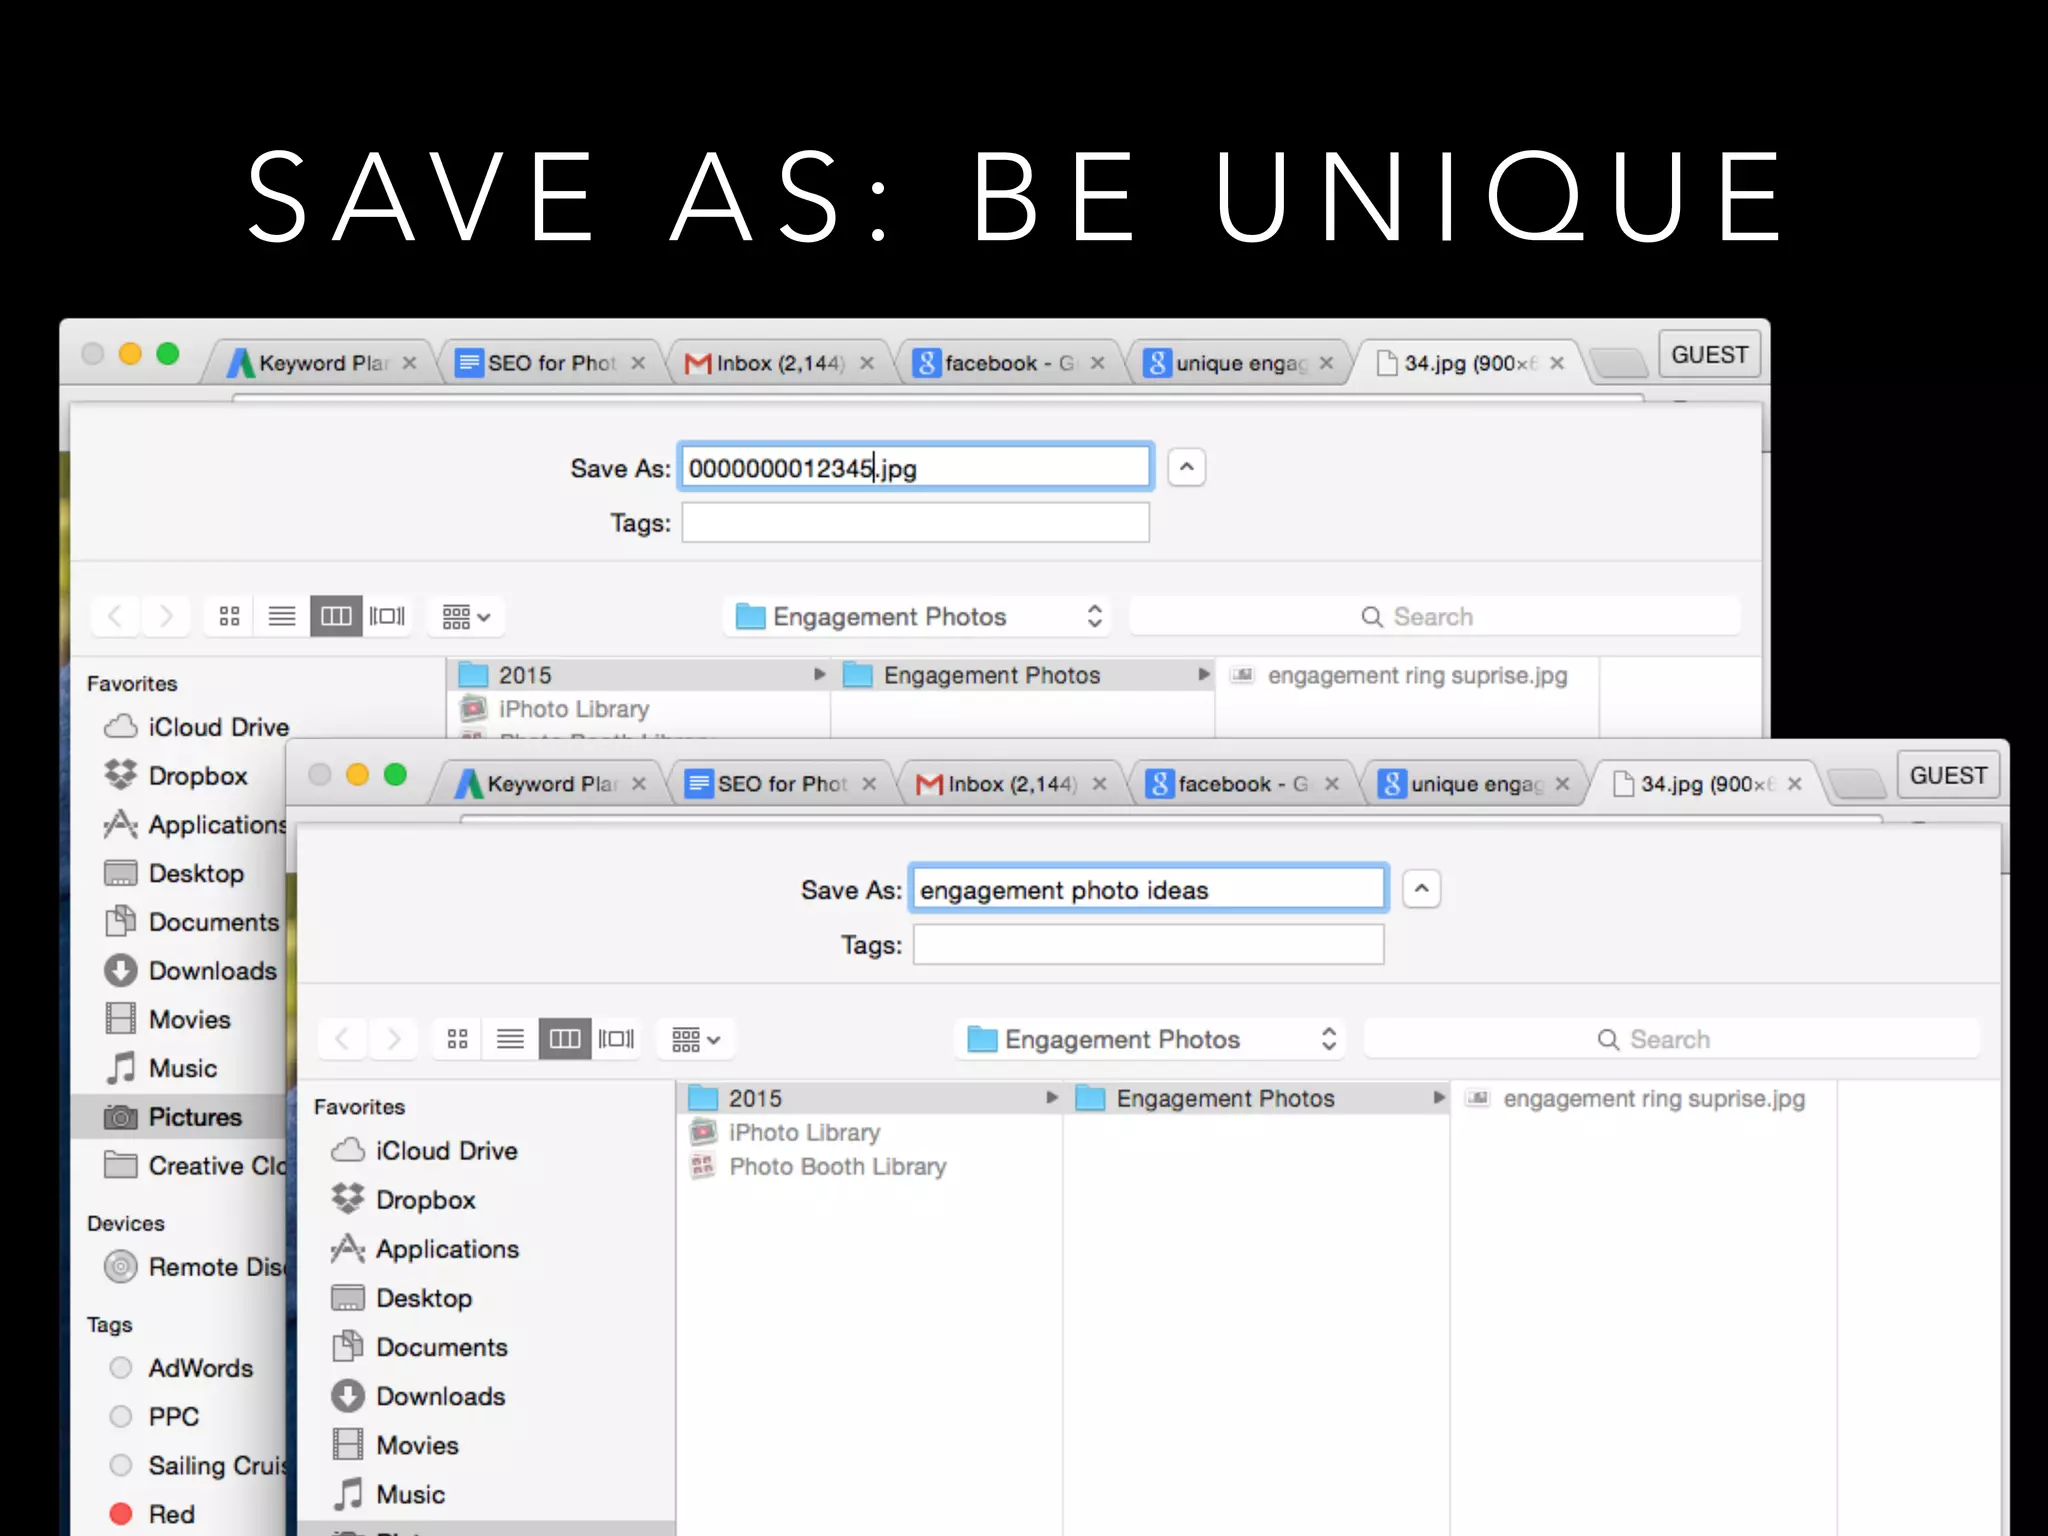Viewport: 2048px width, 1536px height.
Task: Switch to Keyword Planner tab in front window
Action: click(x=548, y=784)
